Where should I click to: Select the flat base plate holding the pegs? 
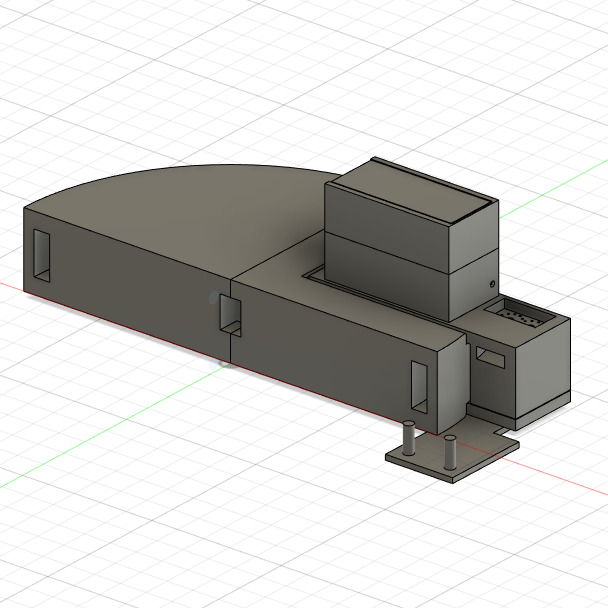(x=452, y=452)
